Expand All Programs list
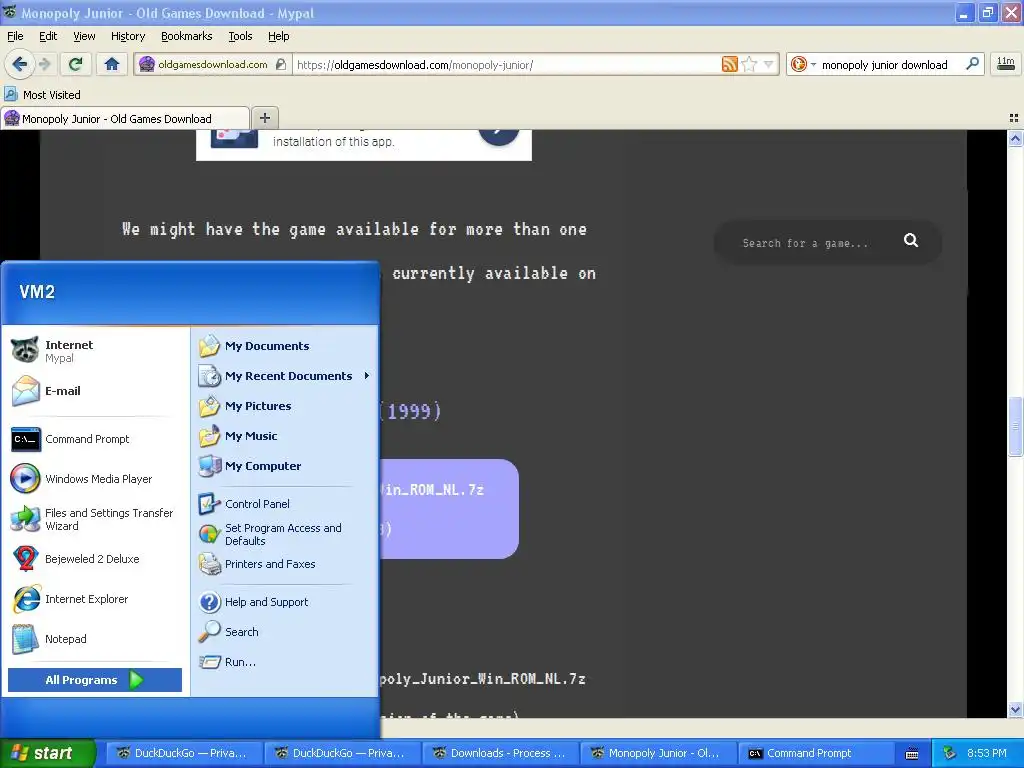1024x768 pixels. pyautogui.click(x=95, y=680)
